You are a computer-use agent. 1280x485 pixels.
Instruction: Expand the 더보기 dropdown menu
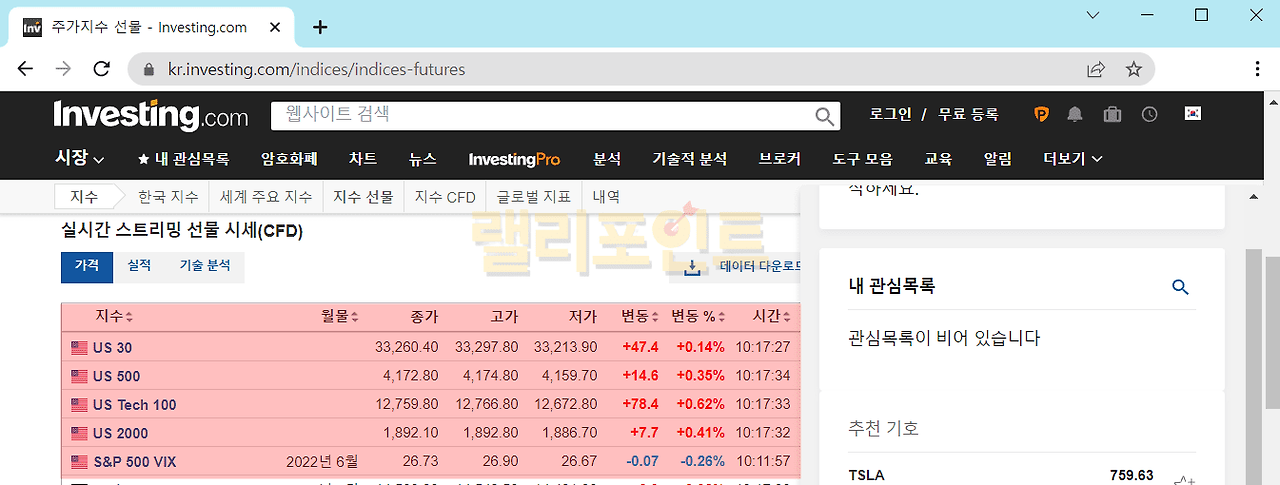click(x=1072, y=158)
